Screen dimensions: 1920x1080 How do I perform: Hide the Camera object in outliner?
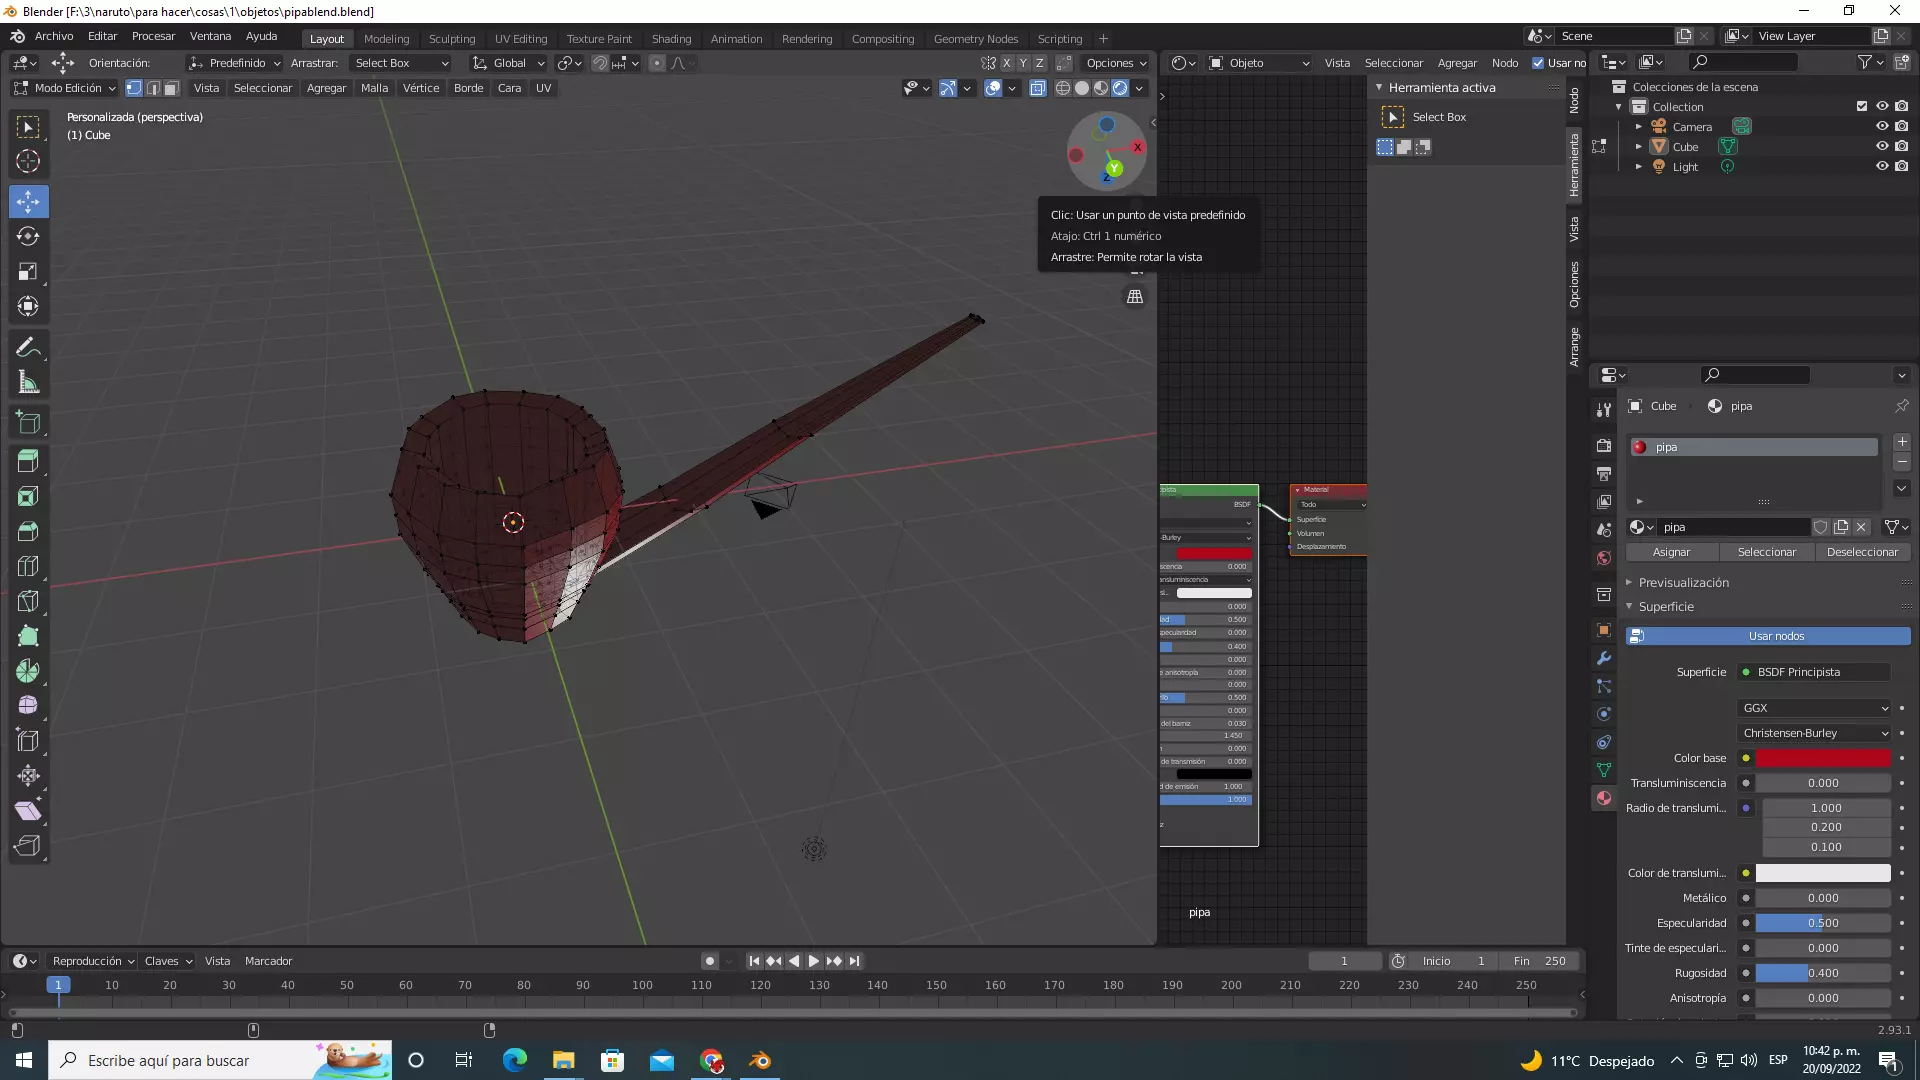point(1881,127)
